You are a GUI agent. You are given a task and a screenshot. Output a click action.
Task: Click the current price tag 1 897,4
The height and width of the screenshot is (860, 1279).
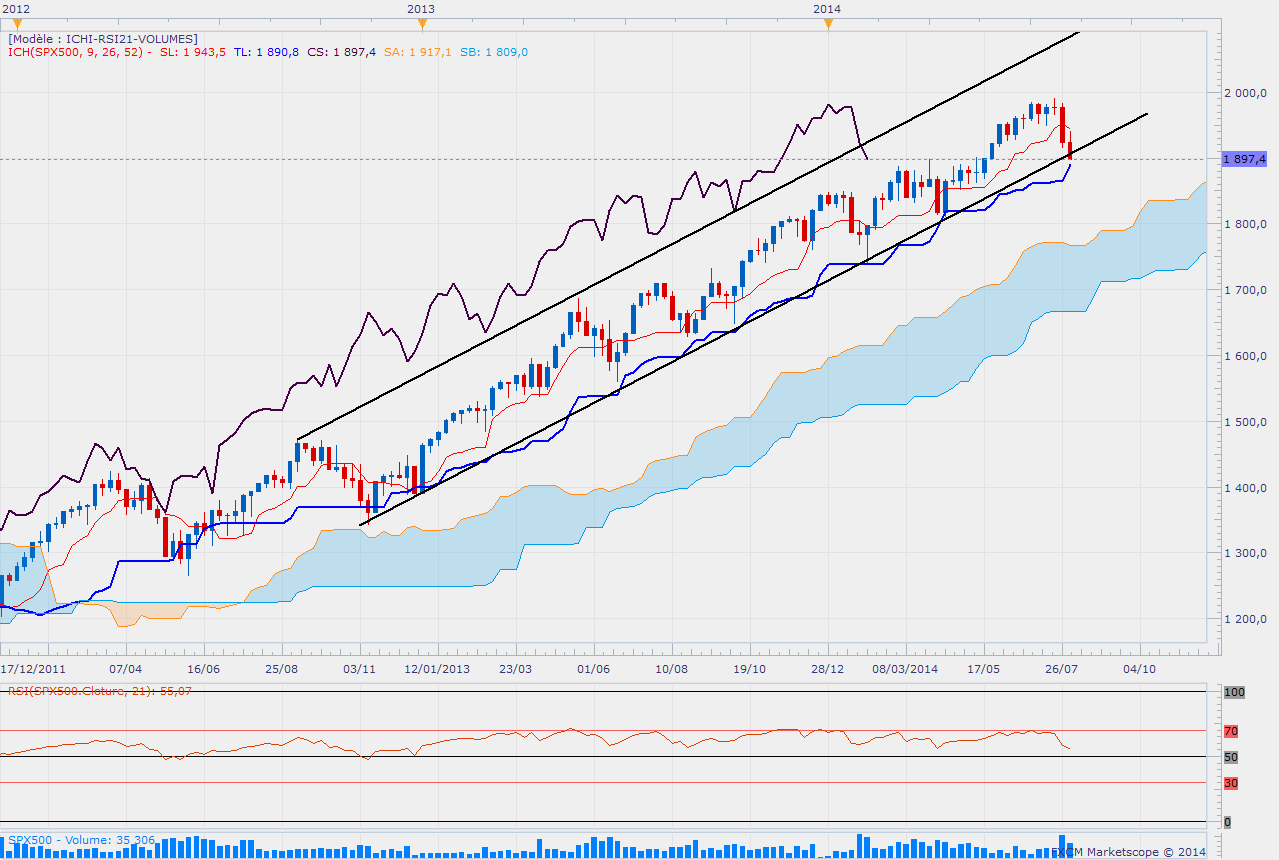click(x=1244, y=159)
